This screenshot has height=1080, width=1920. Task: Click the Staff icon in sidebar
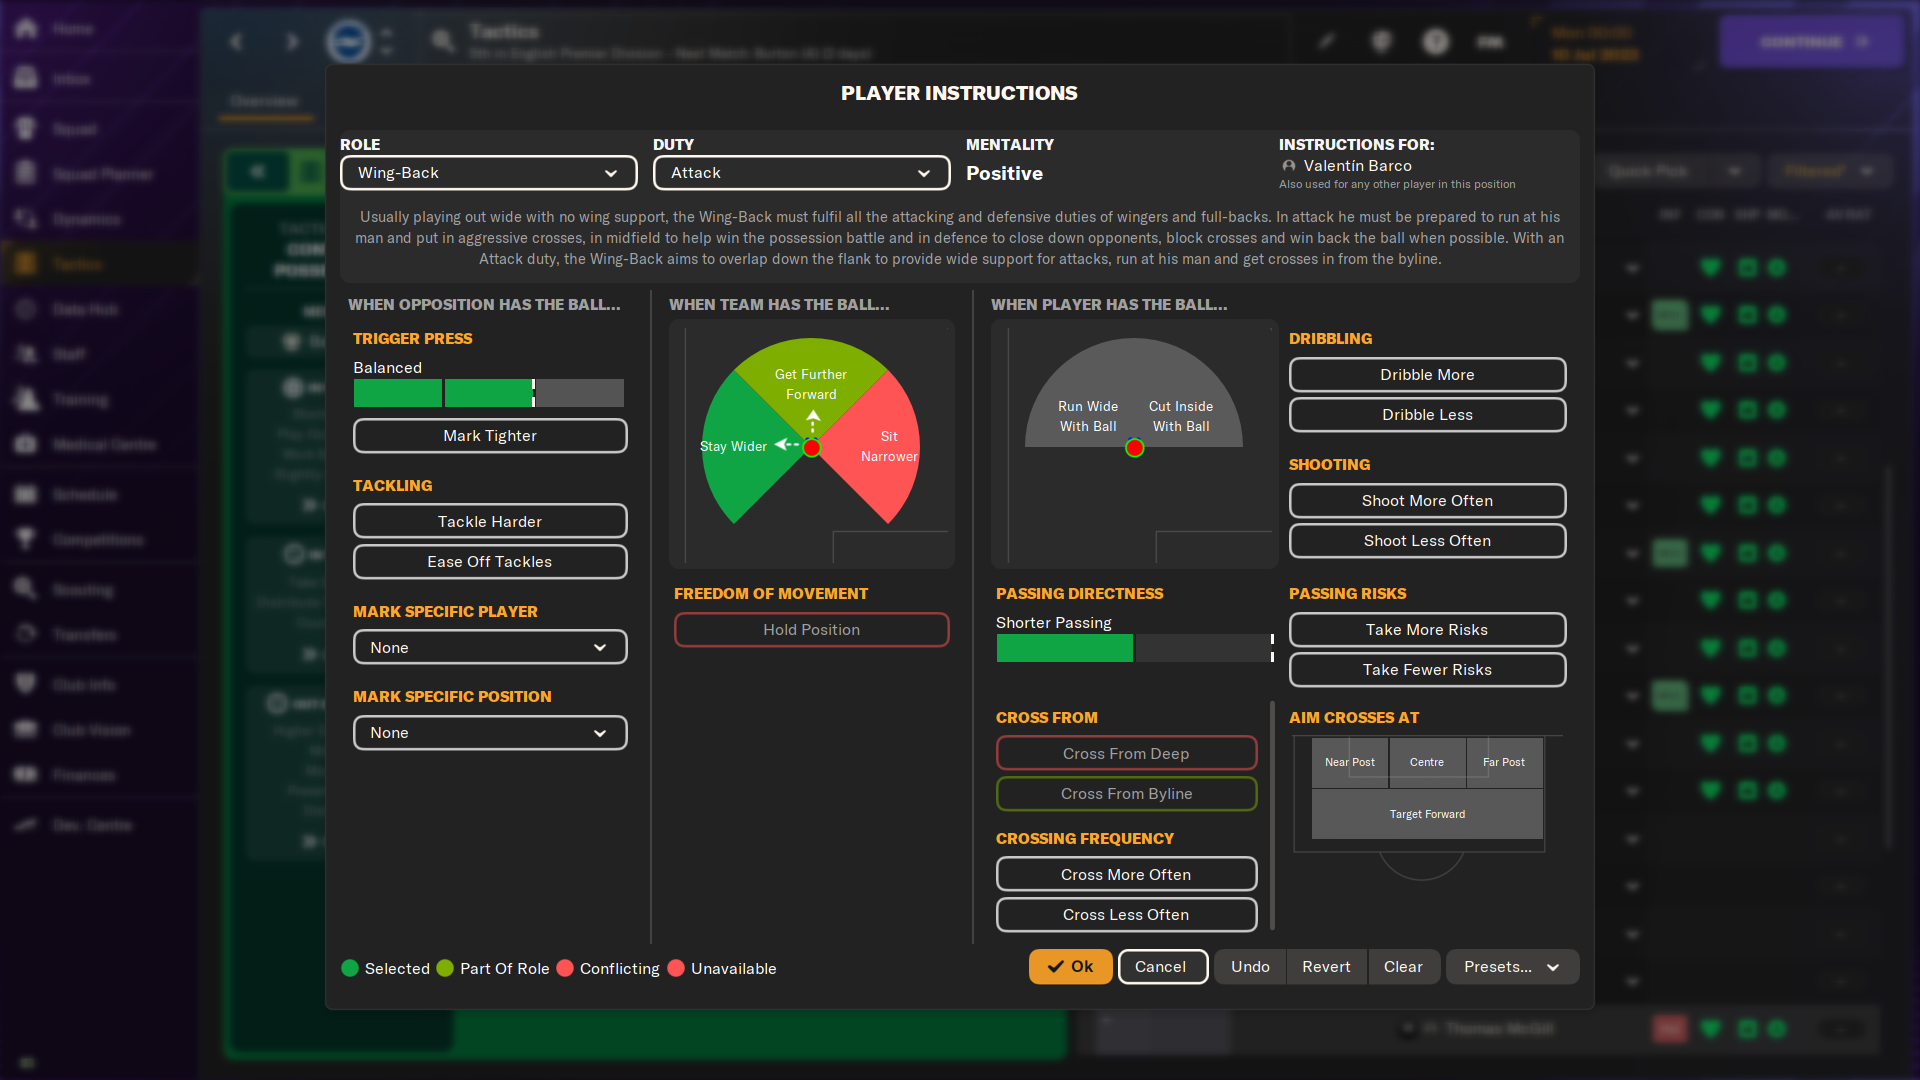click(26, 354)
